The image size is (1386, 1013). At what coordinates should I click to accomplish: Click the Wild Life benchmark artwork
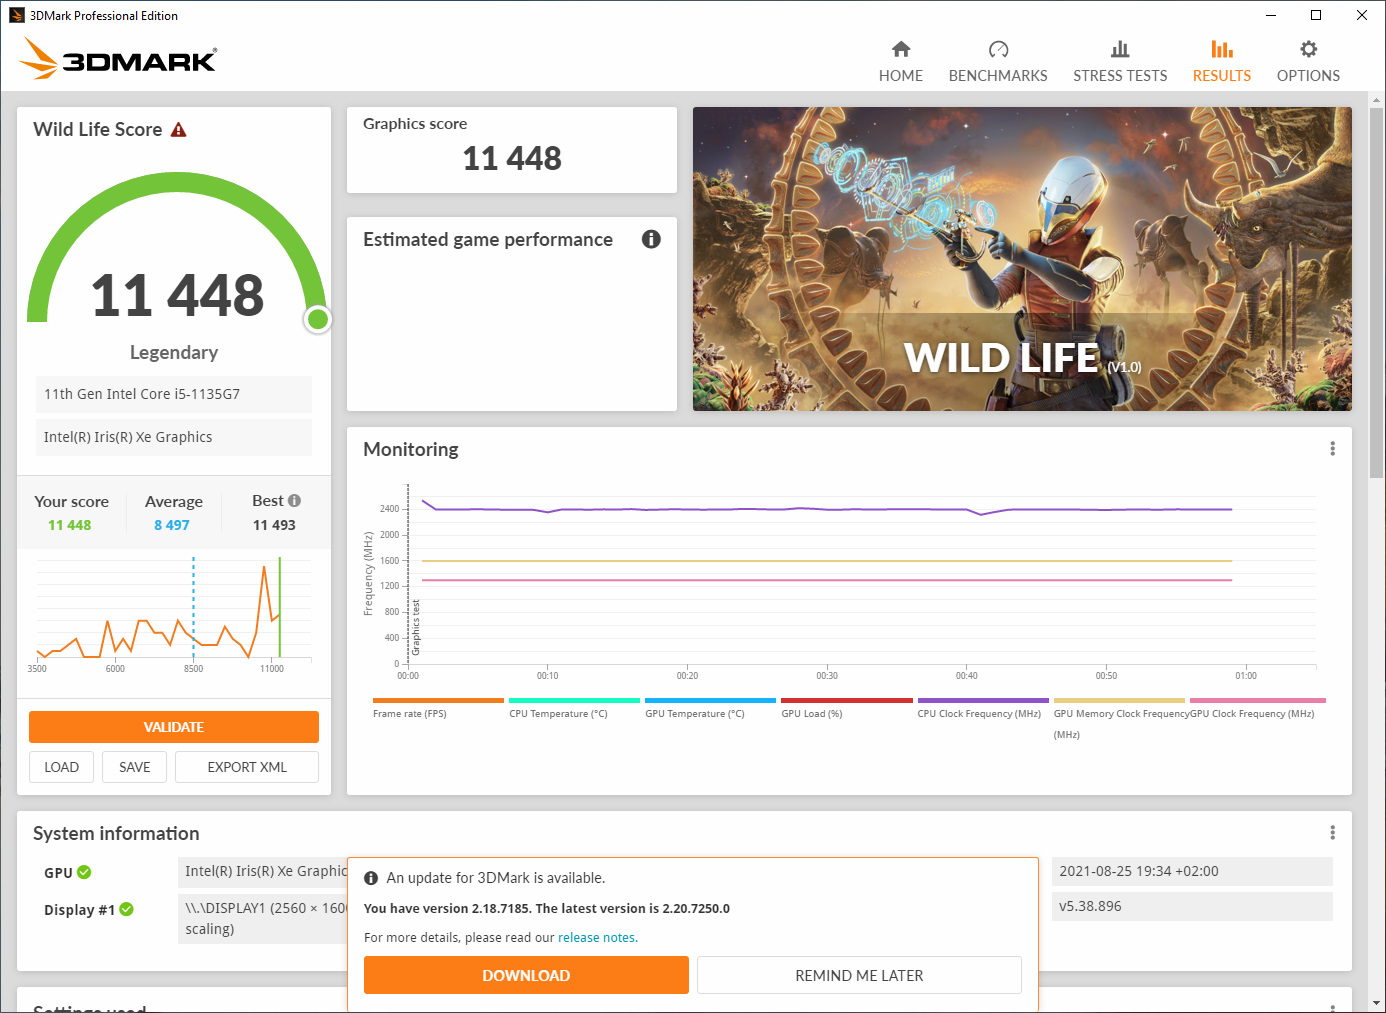1022,259
